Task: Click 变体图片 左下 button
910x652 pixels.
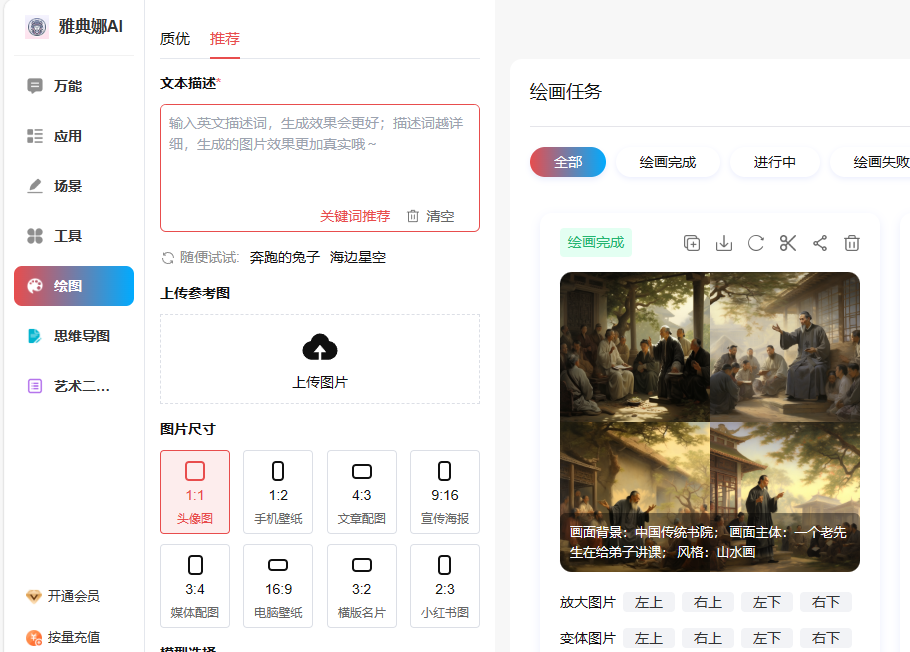Action: (767, 638)
